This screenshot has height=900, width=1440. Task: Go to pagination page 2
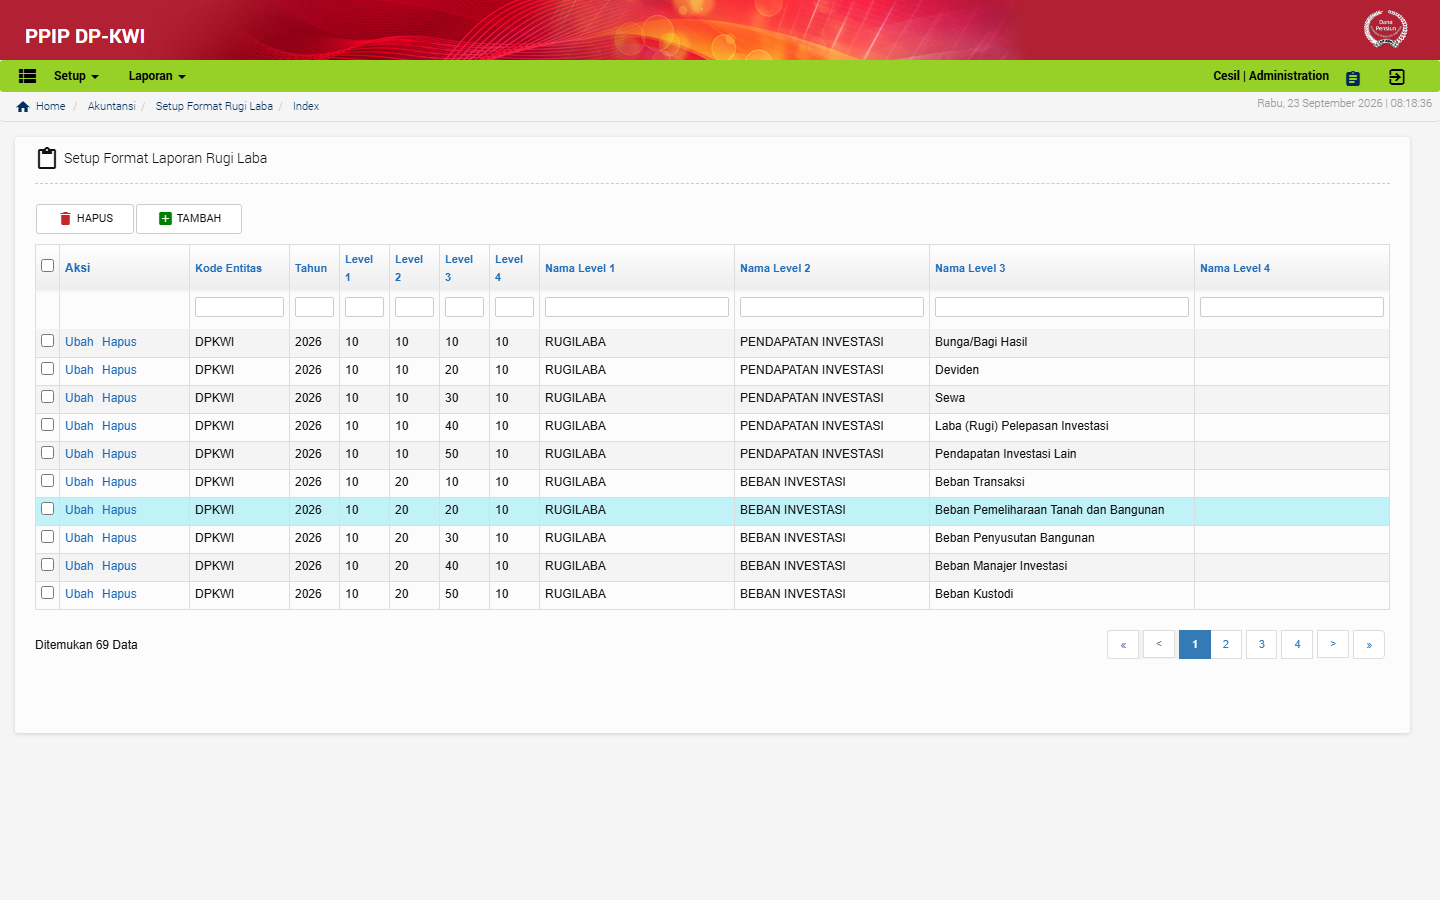[x=1226, y=645]
